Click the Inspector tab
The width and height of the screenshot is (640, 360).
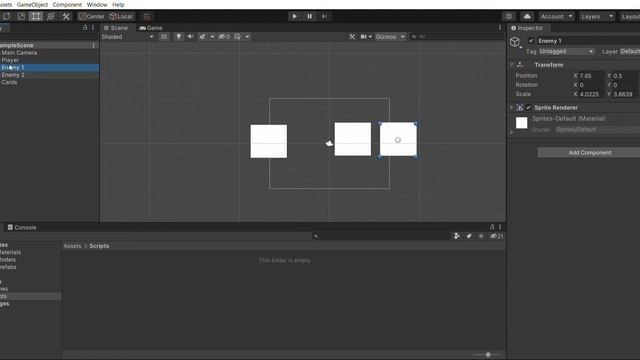tap(527, 28)
